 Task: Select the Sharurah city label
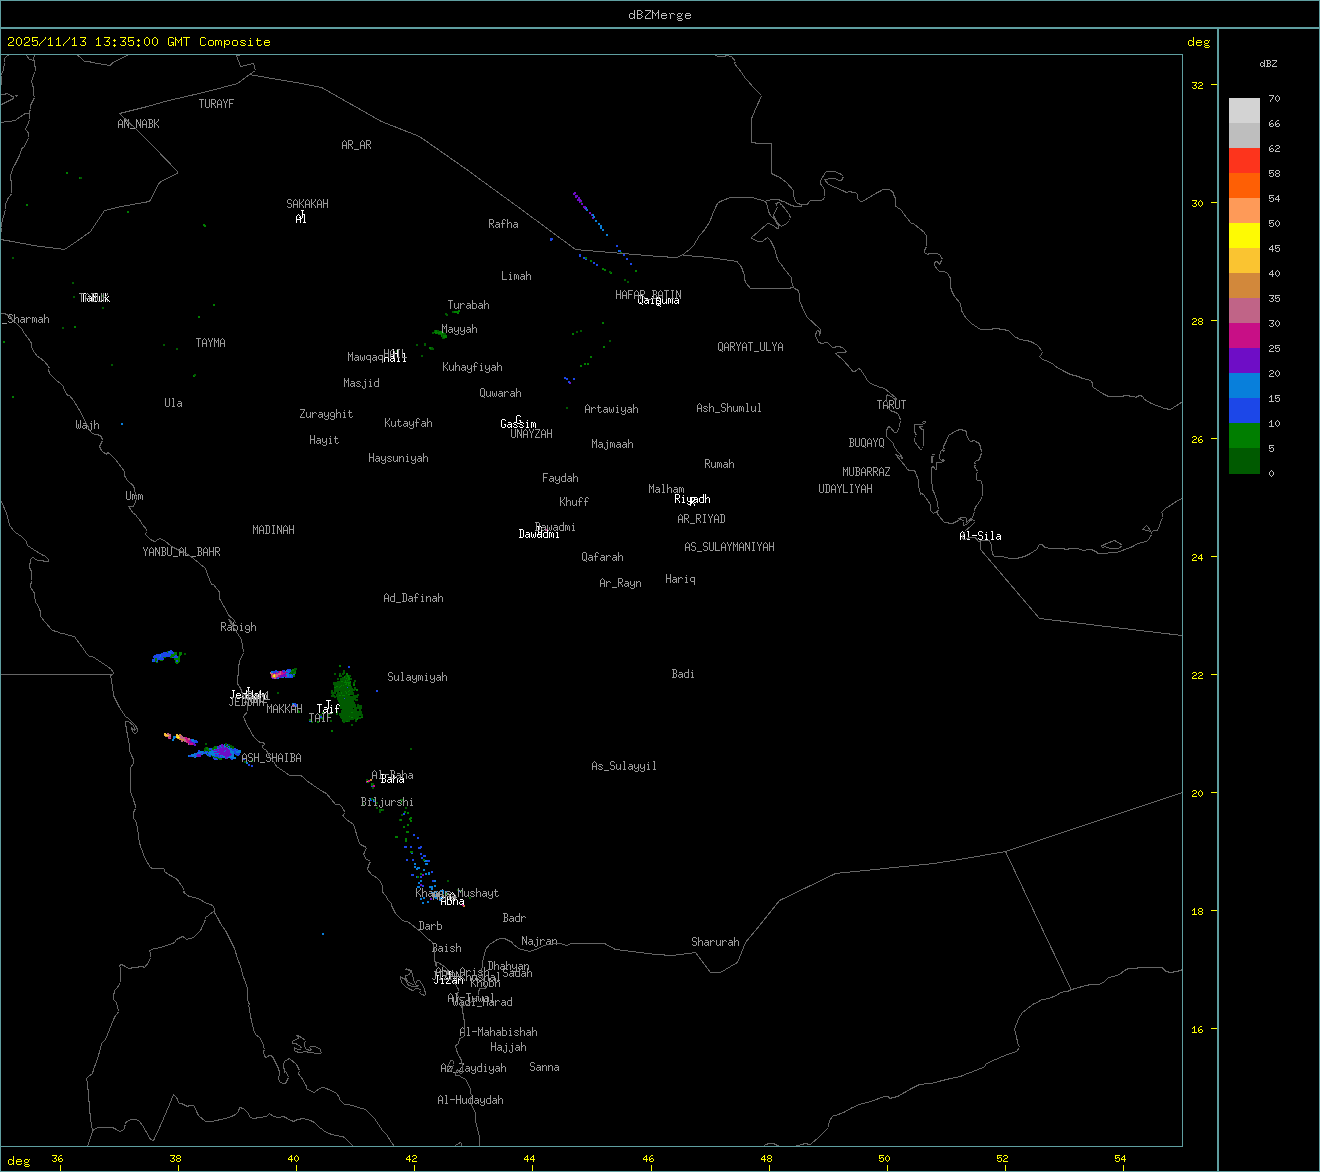(715, 942)
